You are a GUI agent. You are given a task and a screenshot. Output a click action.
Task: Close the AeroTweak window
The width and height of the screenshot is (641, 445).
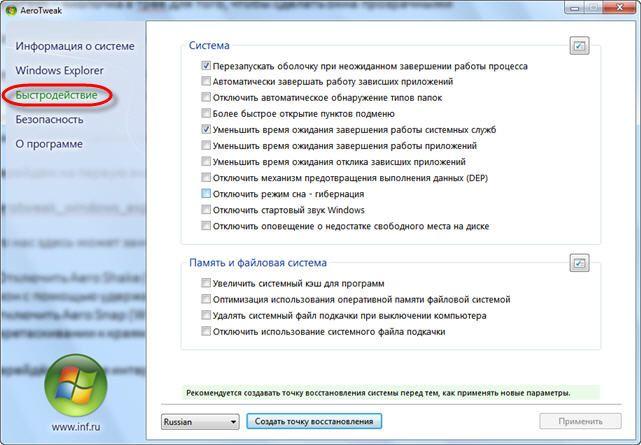(x=619, y=7)
